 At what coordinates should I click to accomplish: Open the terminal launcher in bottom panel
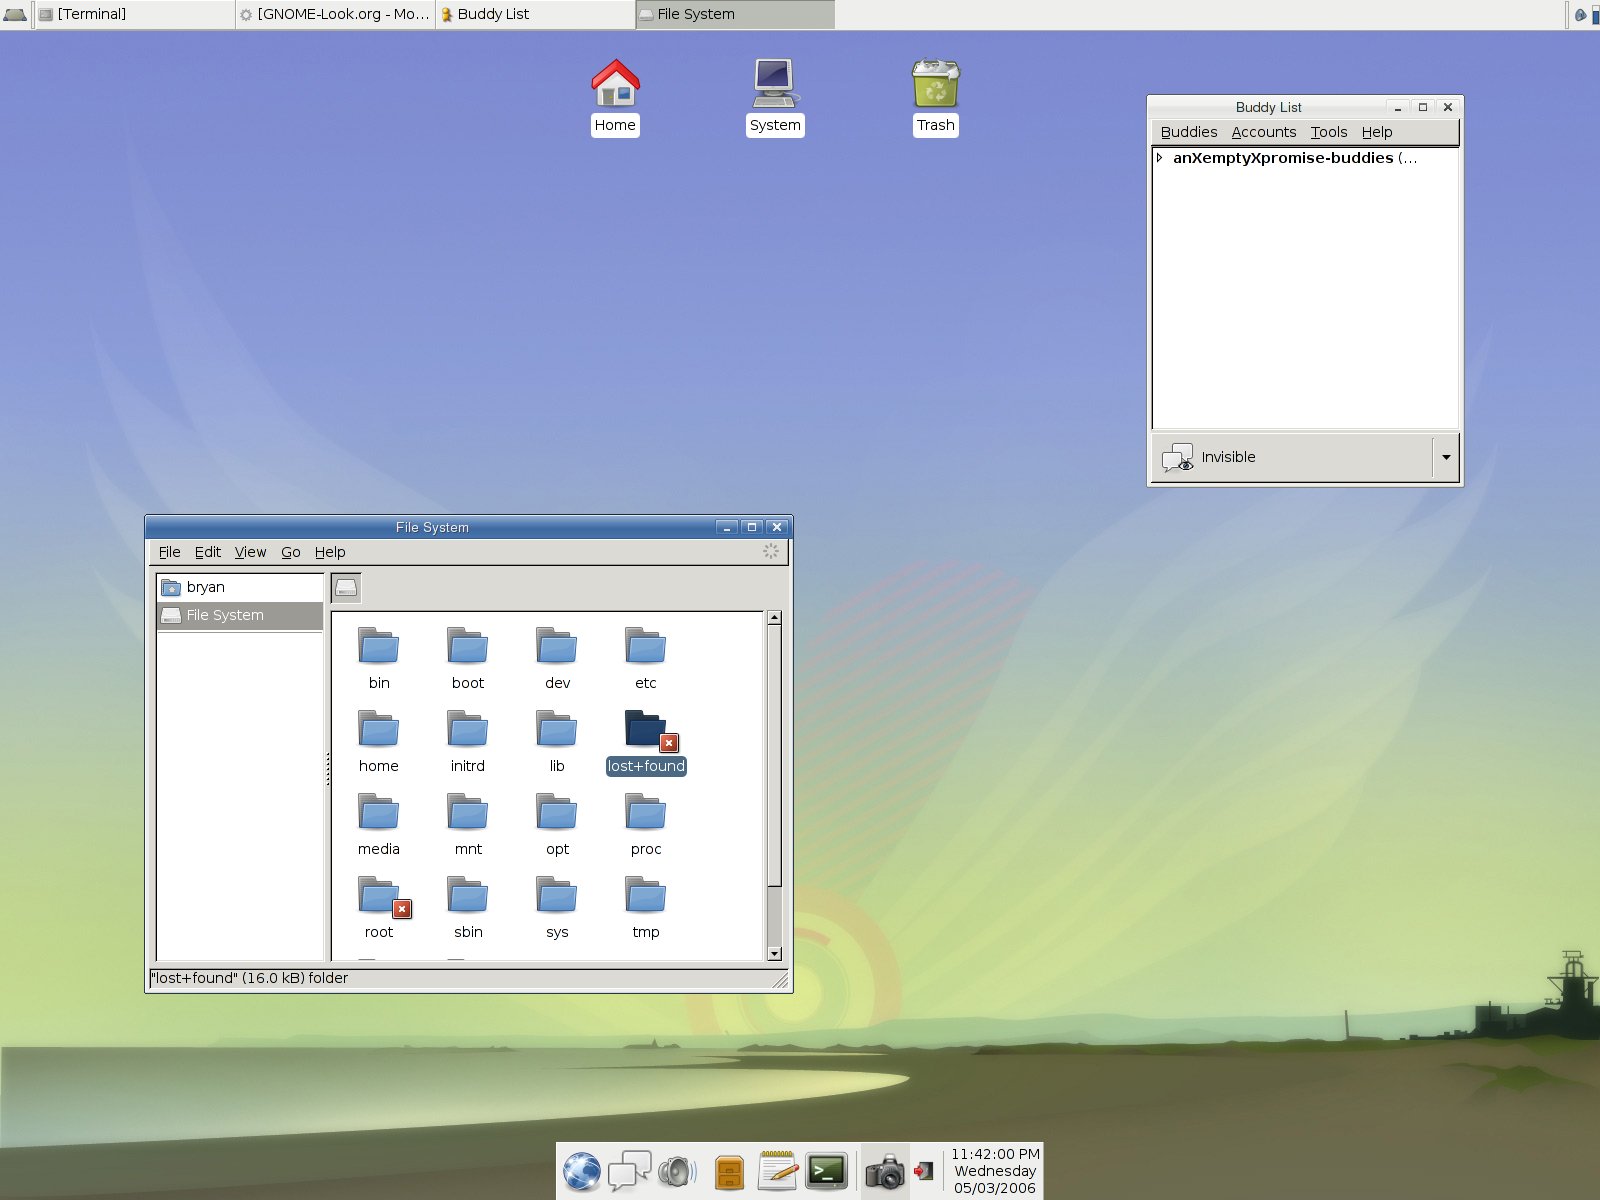(x=827, y=1171)
